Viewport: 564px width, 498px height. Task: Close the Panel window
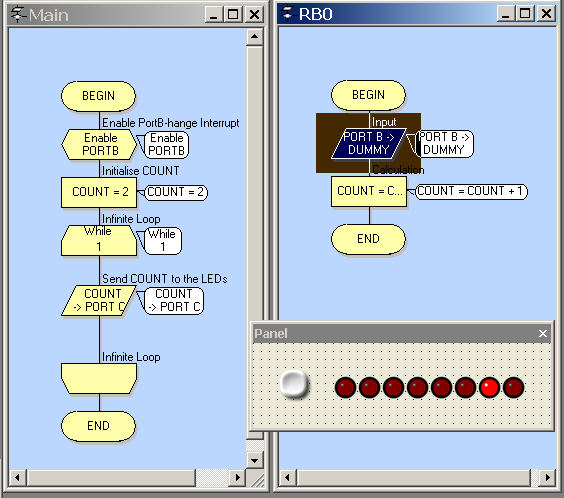(543, 334)
